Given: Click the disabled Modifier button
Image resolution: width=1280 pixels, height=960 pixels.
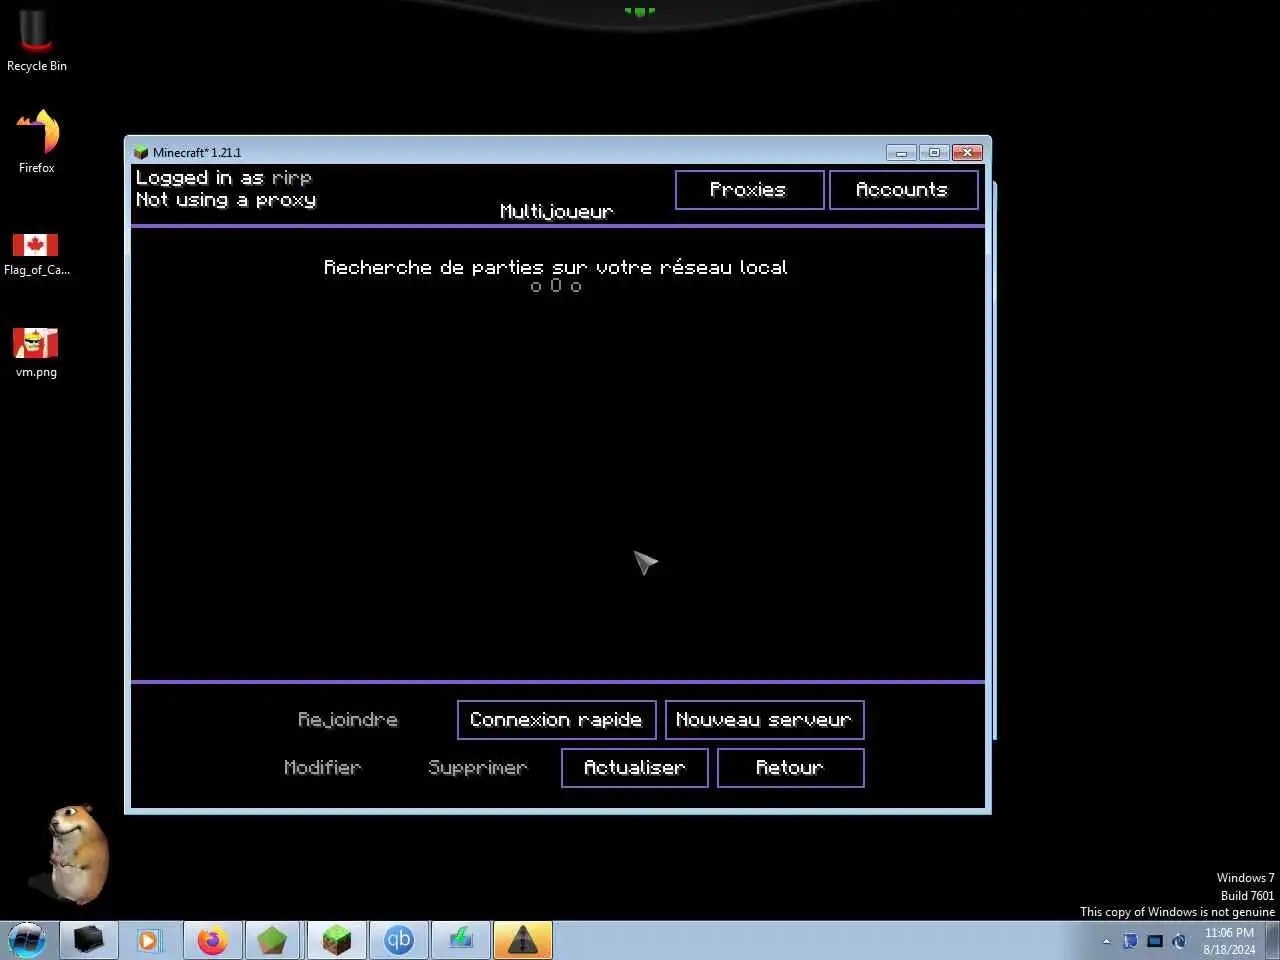Looking at the screenshot, I should [x=323, y=768].
